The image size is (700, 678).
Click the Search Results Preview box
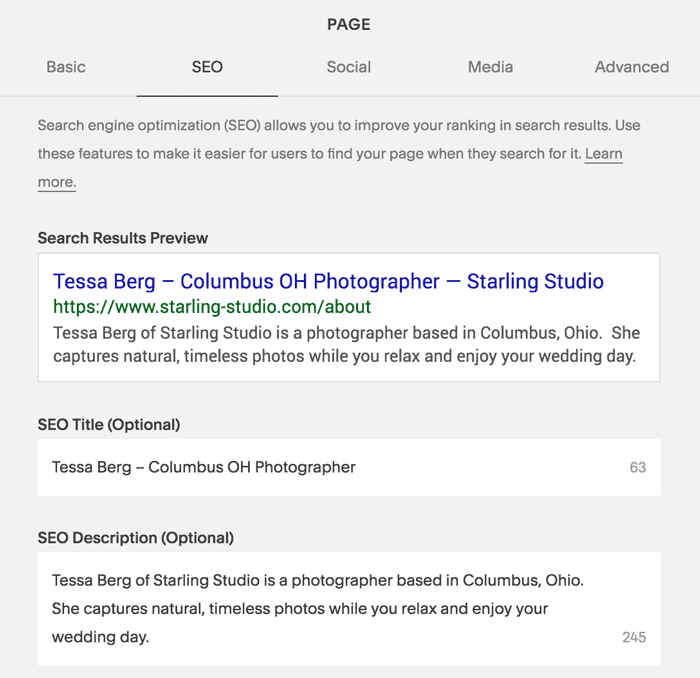pyautogui.click(x=349, y=317)
